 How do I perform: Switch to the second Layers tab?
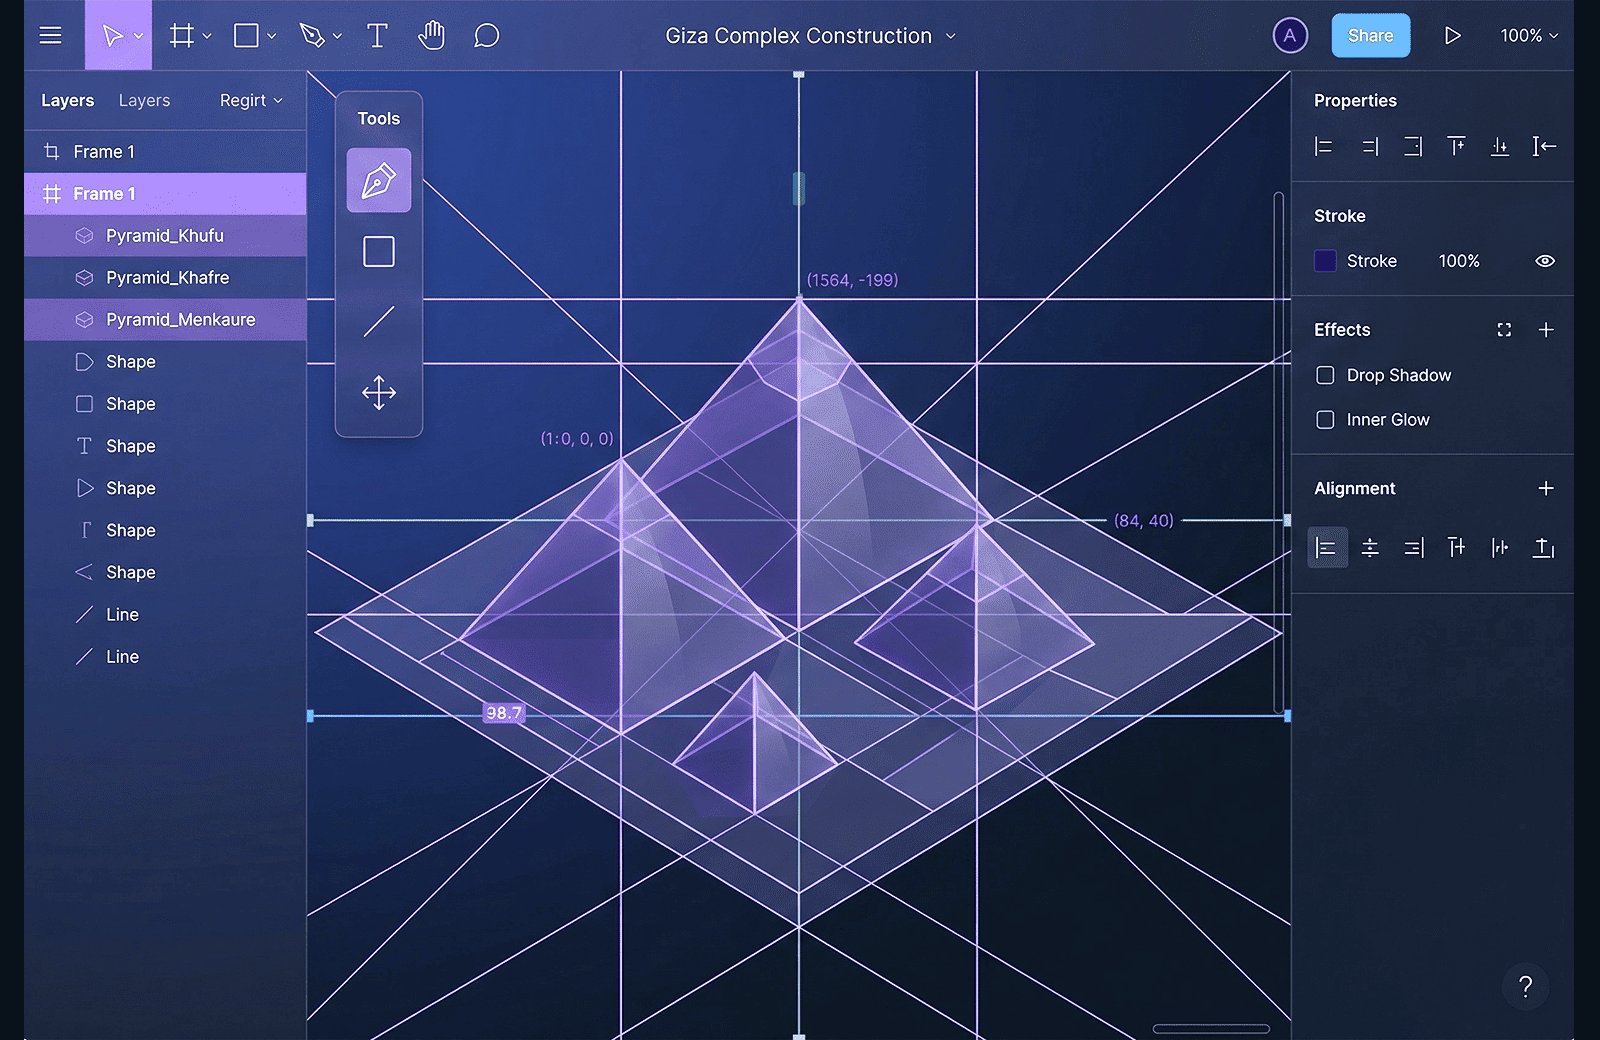(144, 100)
